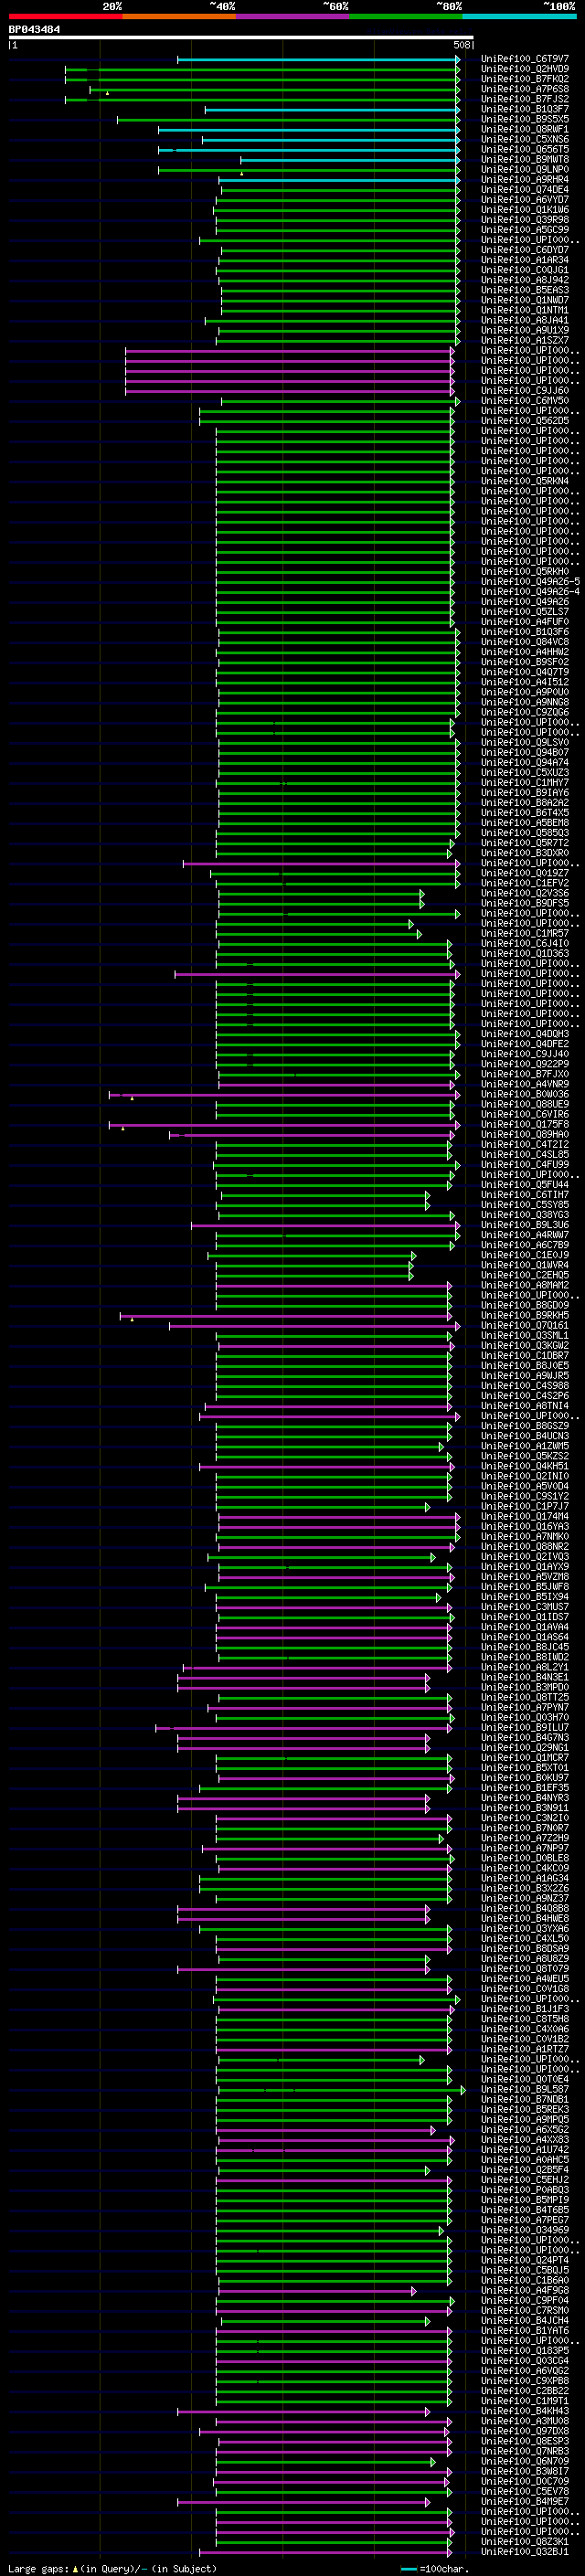Select the UniRef100_B4NYR3 label
Screen dimensions: 585x2576
point(525,1798)
